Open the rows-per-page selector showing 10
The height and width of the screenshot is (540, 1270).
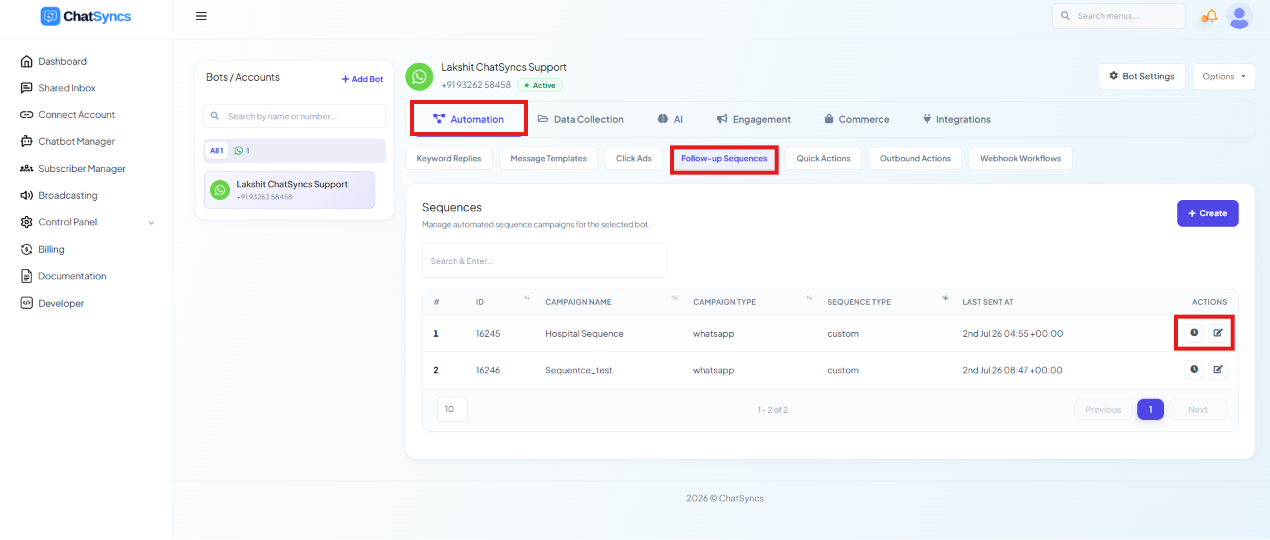[x=452, y=409]
